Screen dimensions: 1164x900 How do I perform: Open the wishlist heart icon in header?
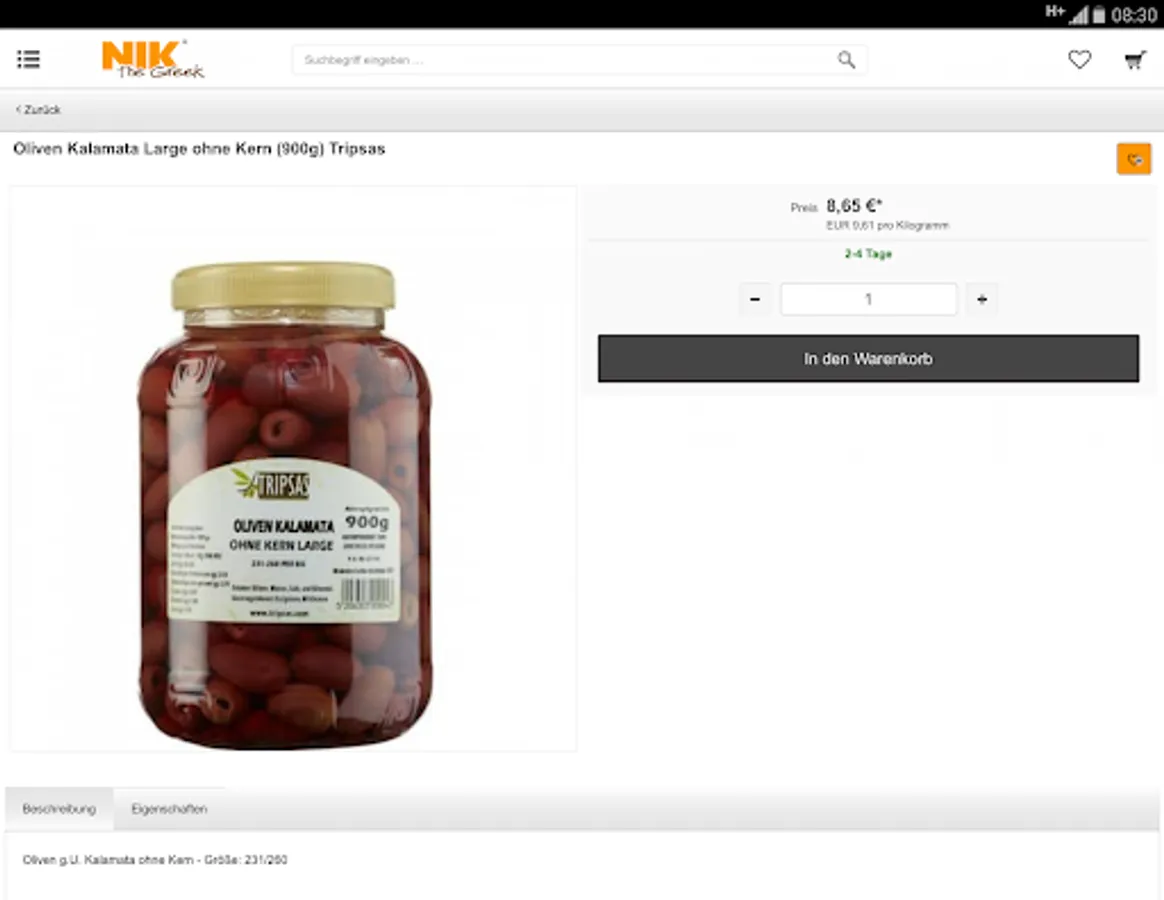tap(1079, 59)
